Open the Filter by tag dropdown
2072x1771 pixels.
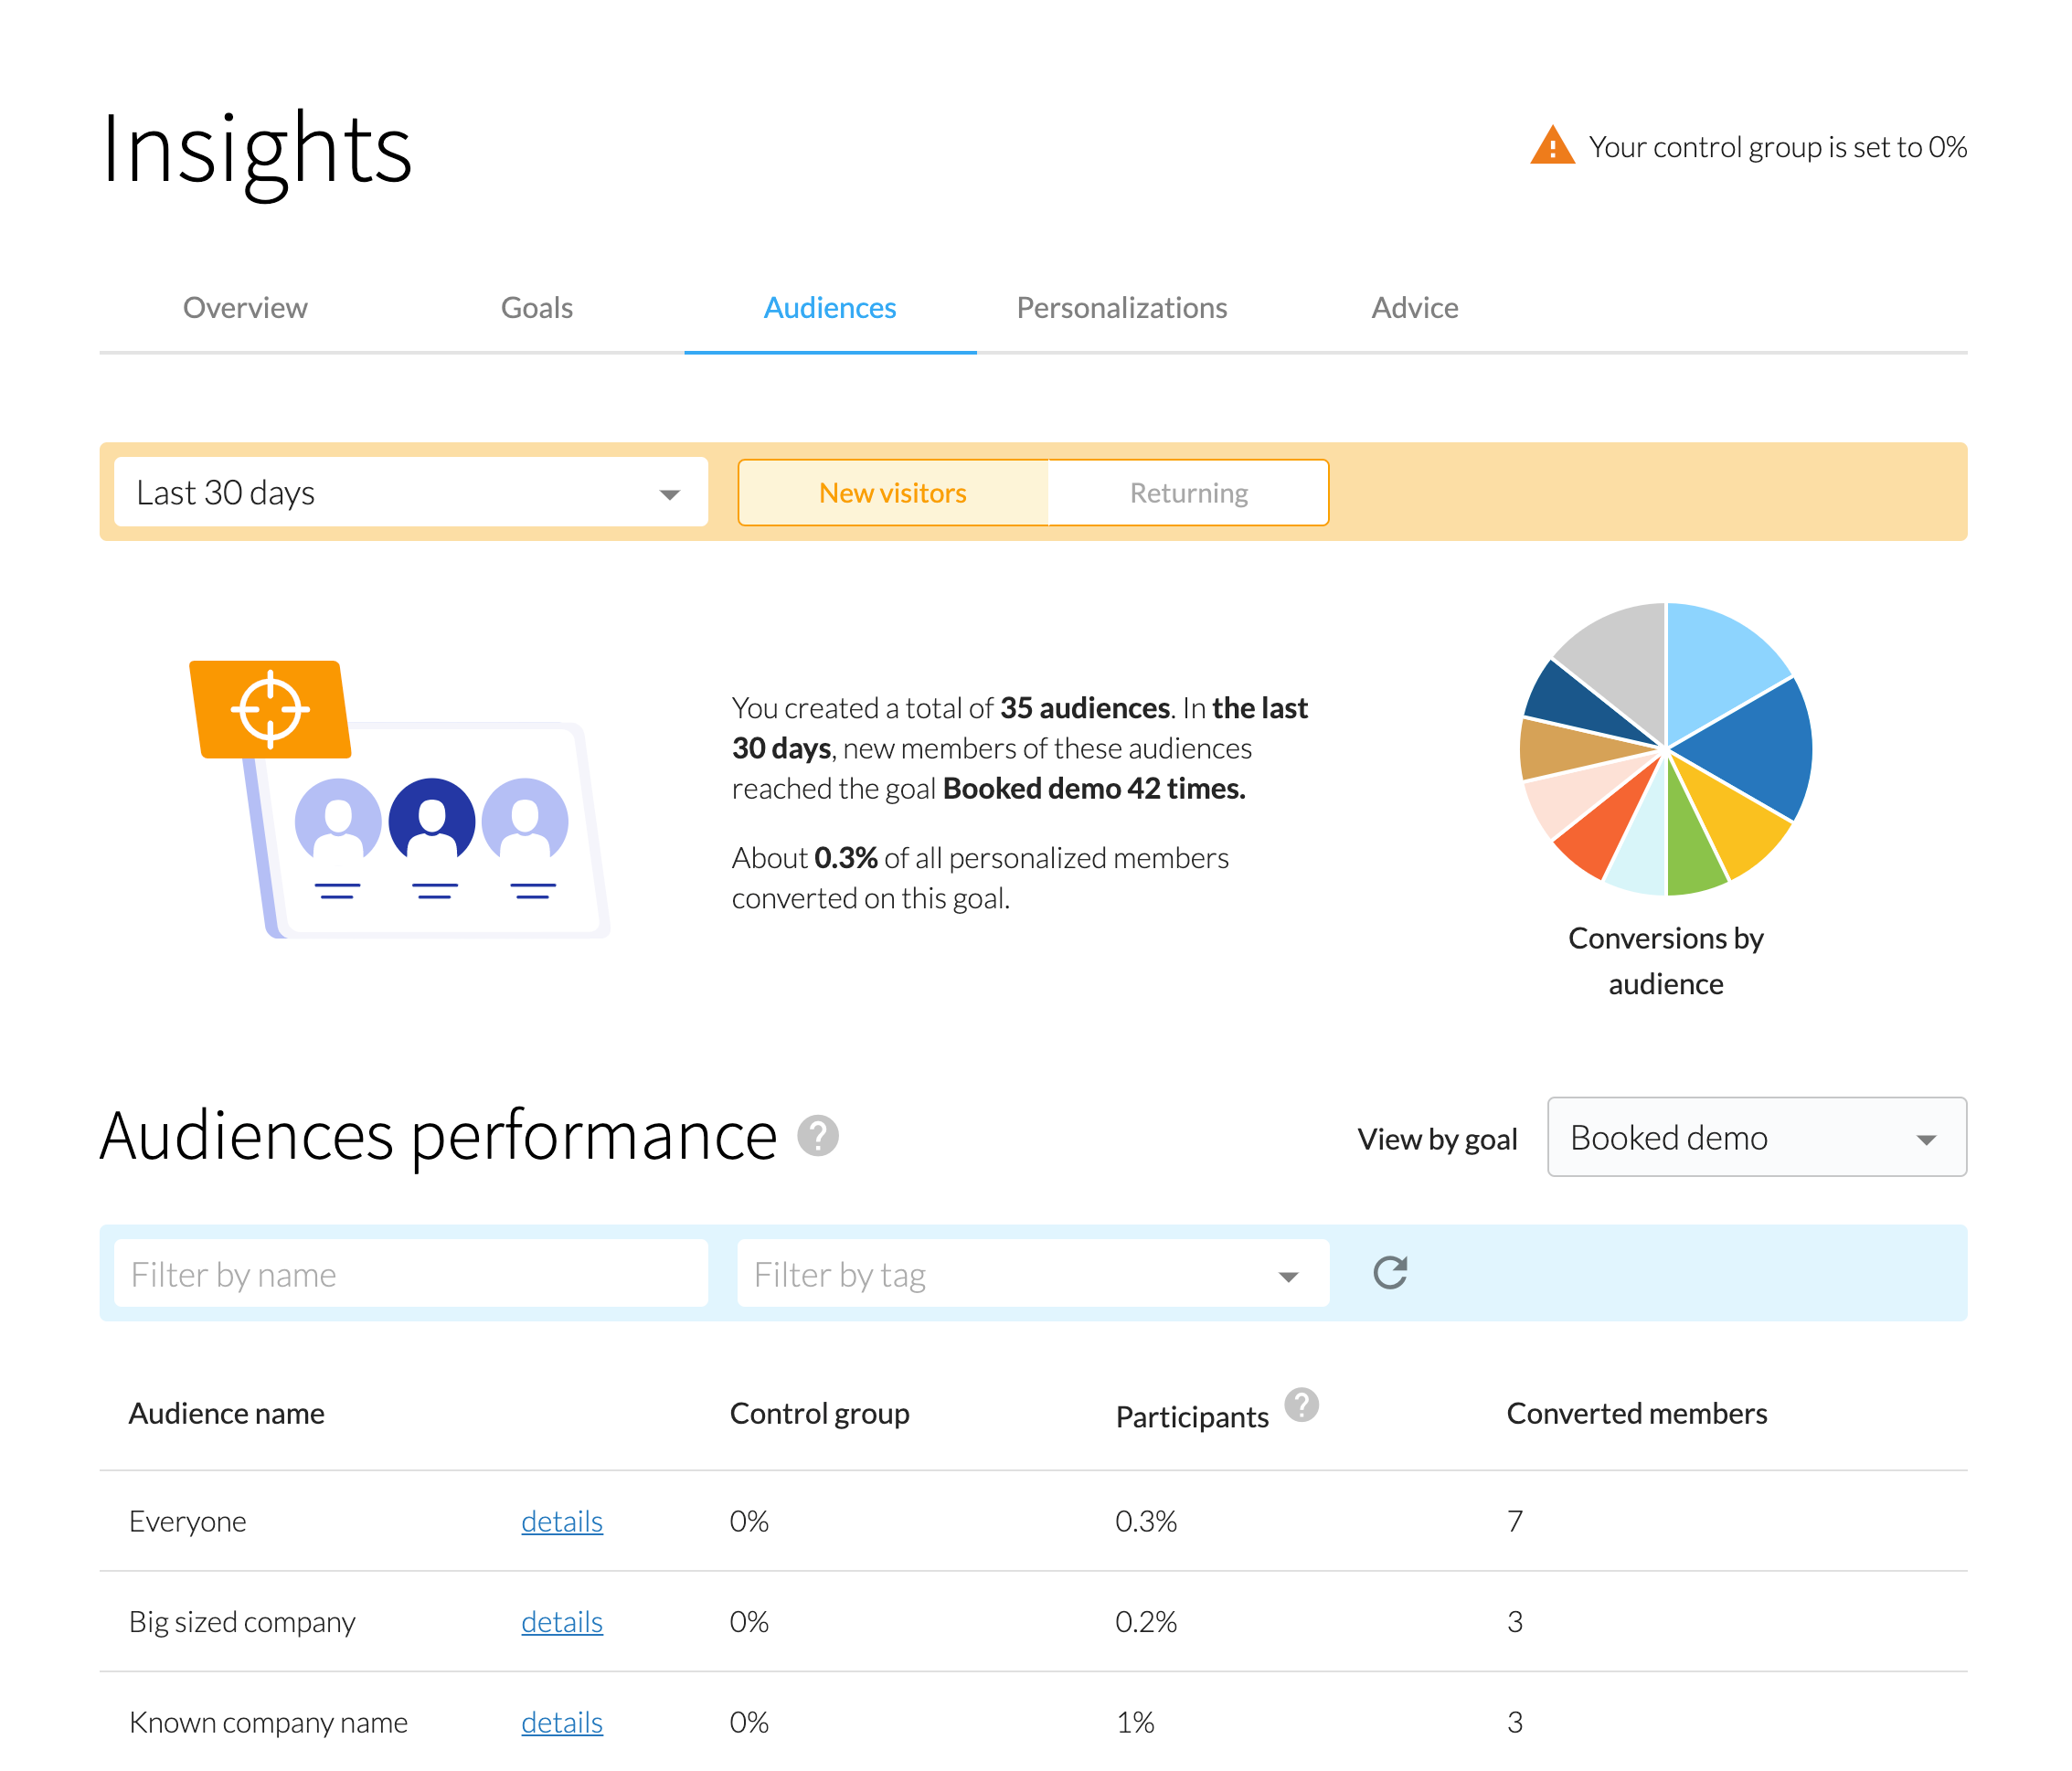(x=1032, y=1273)
